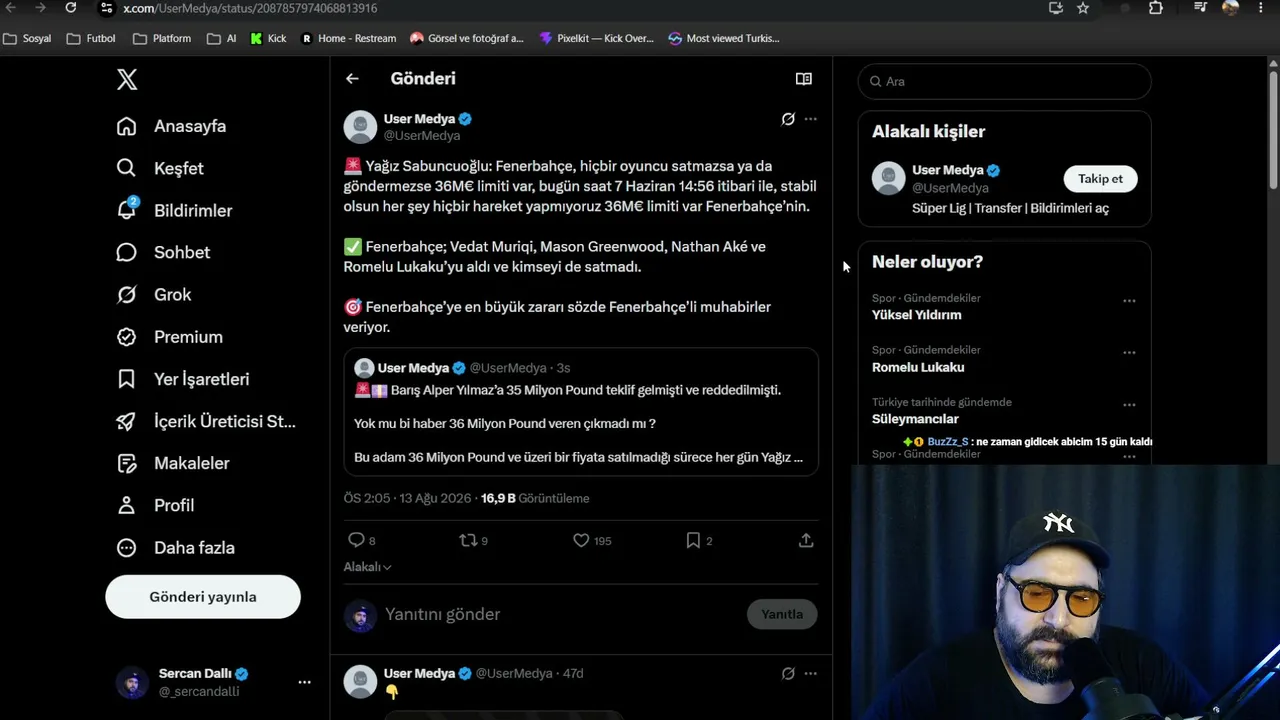The image size is (1280, 720).
Task: Open the Süleymancılar trend
Action: (x=915, y=419)
